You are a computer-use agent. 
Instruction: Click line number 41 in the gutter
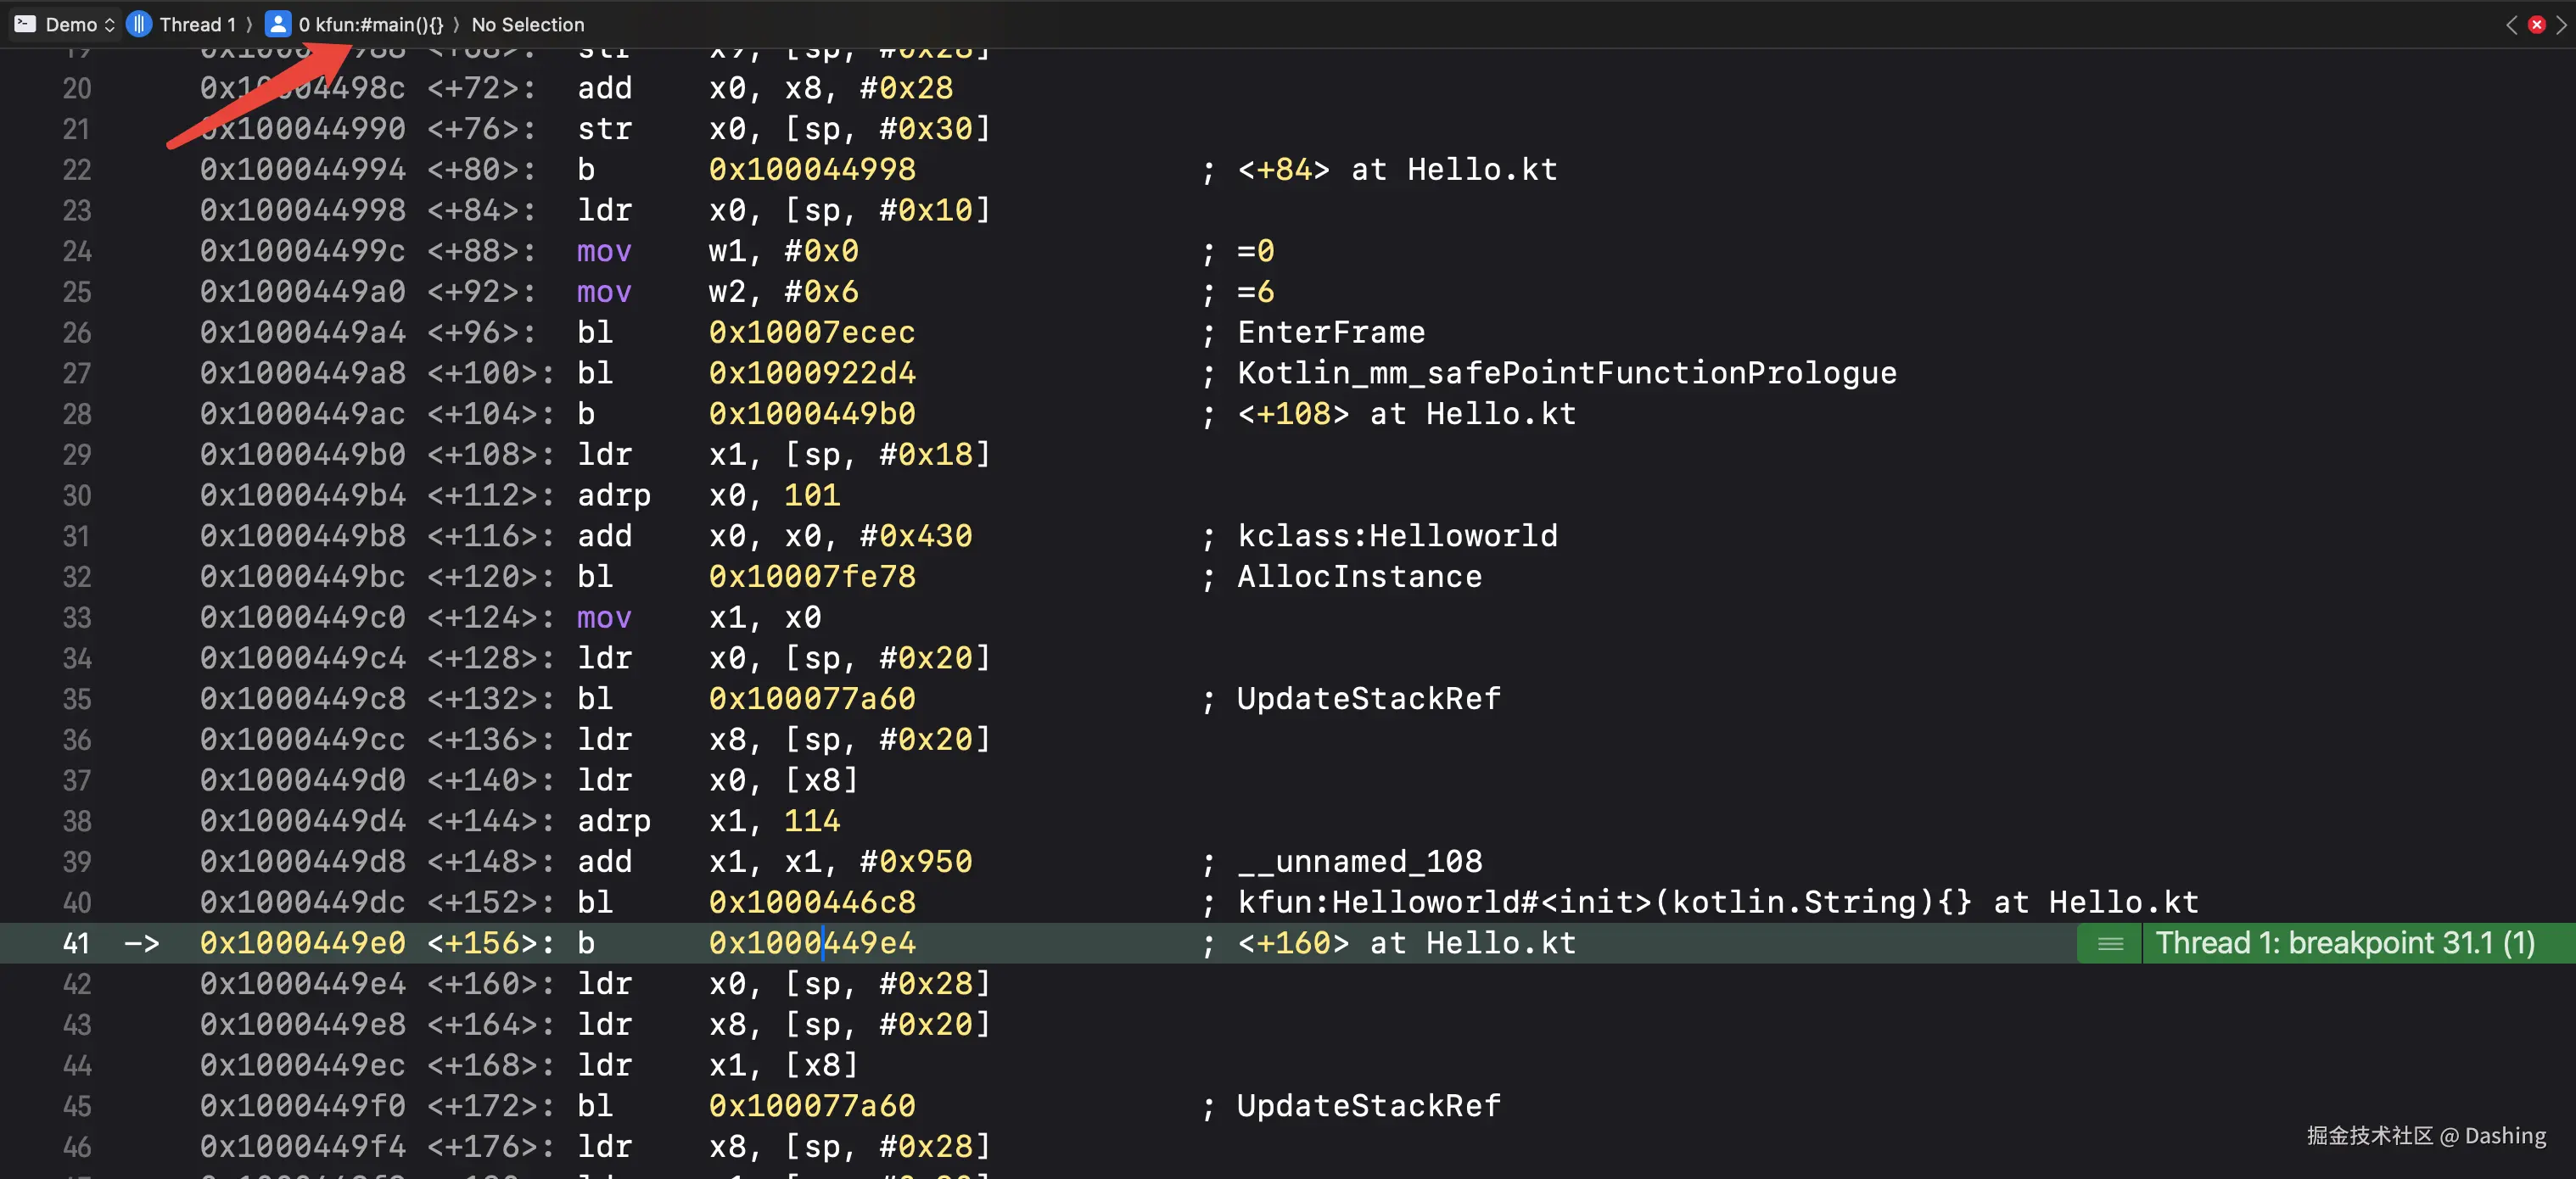click(x=77, y=943)
